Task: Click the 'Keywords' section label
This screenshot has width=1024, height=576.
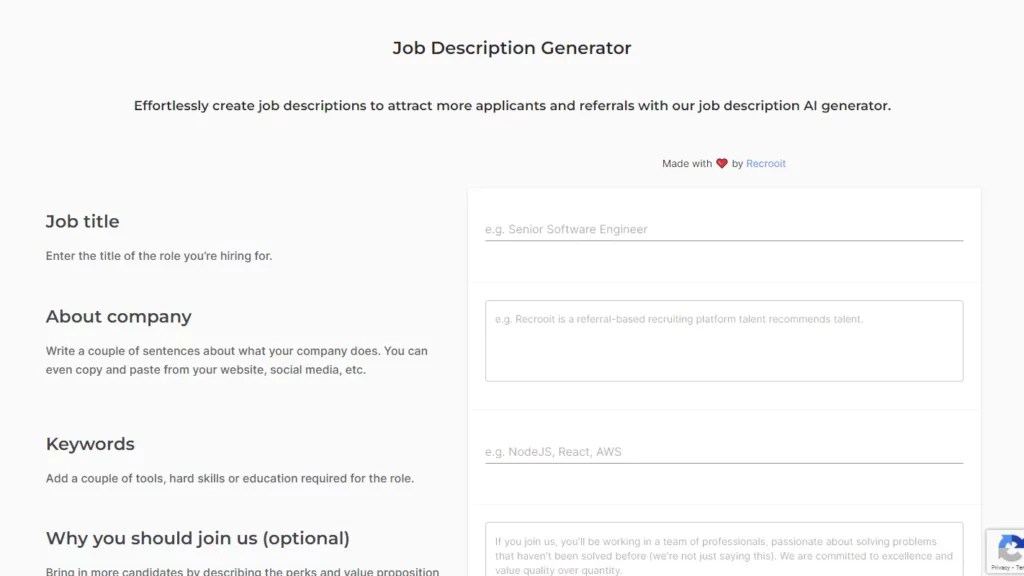Action: [x=90, y=444]
